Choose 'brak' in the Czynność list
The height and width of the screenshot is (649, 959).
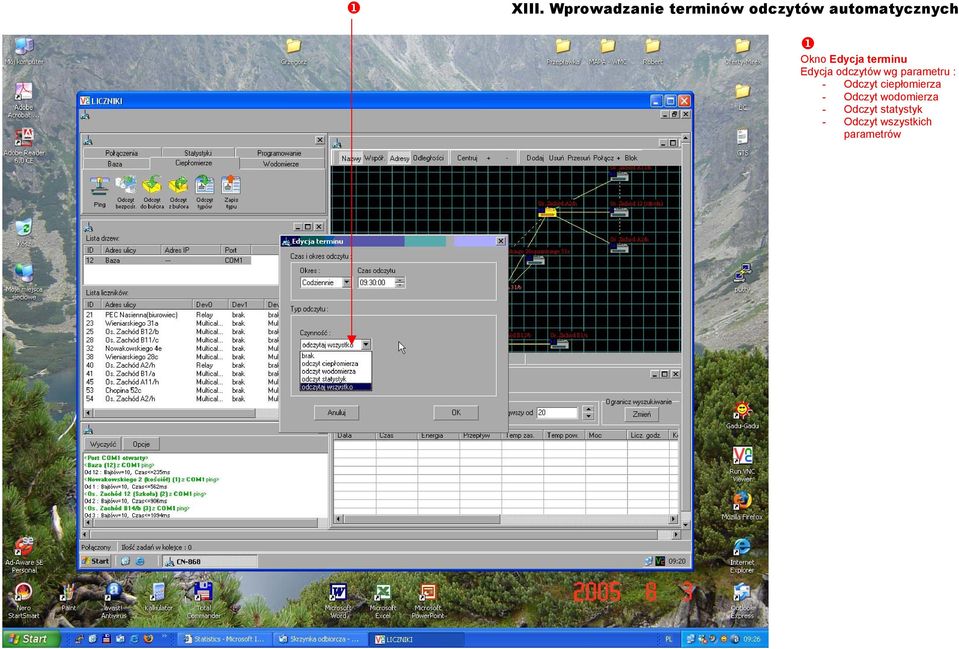(x=335, y=355)
